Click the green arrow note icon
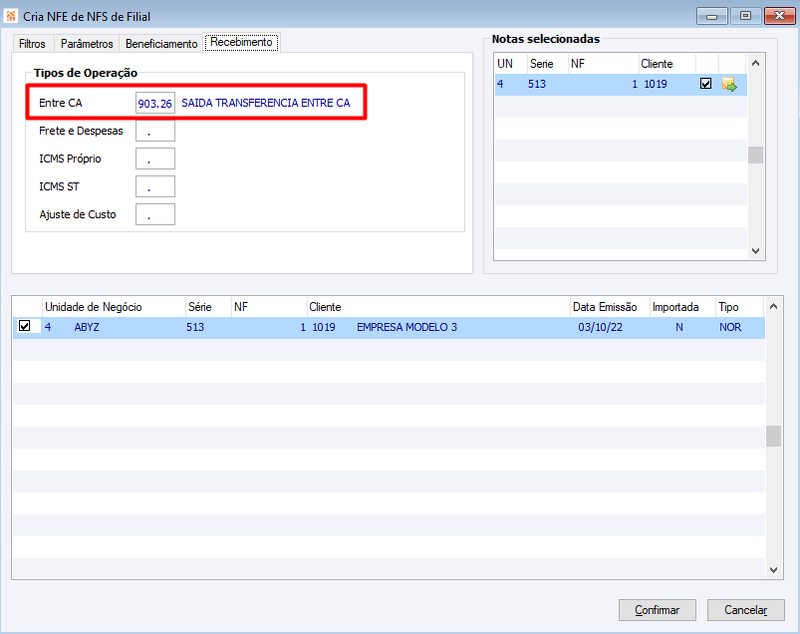800x634 pixels. pyautogui.click(x=729, y=84)
